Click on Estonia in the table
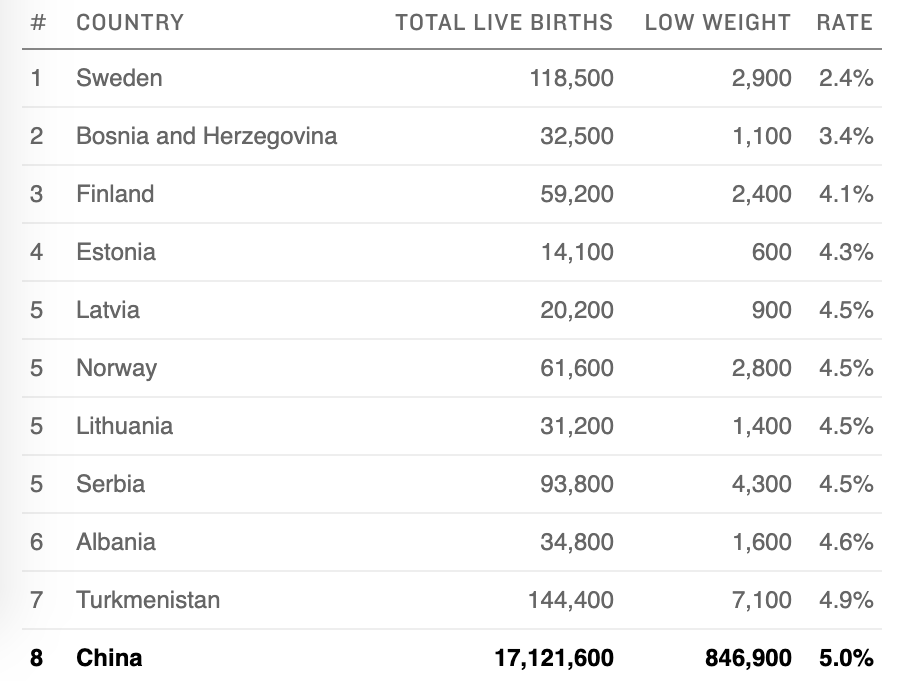The width and height of the screenshot is (908, 681). 116,252
